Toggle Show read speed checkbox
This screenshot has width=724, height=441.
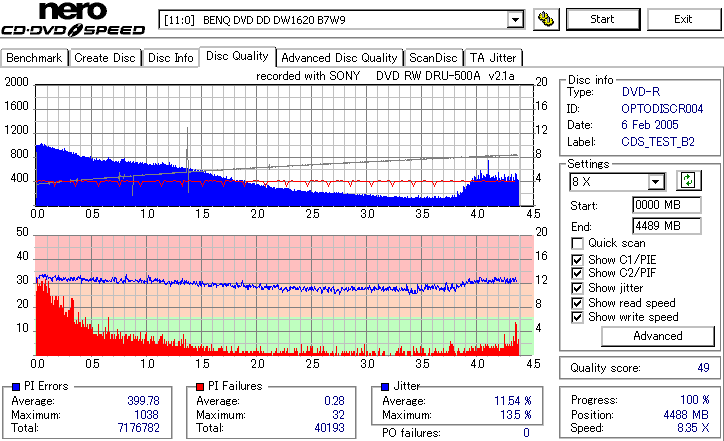pyautogui.click(x=577, y=303)
